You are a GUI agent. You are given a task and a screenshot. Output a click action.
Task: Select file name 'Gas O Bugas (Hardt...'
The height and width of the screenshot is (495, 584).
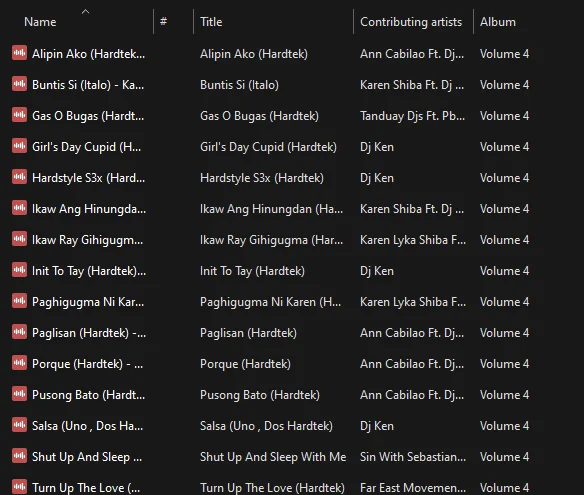(x=88, y=116)
